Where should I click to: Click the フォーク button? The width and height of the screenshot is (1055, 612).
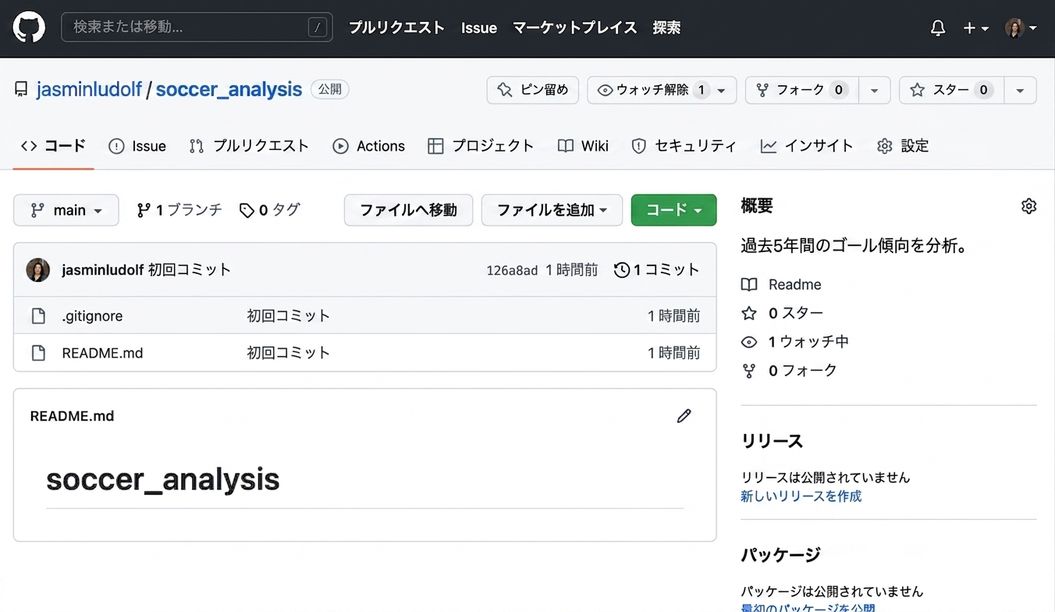point(801,89)
